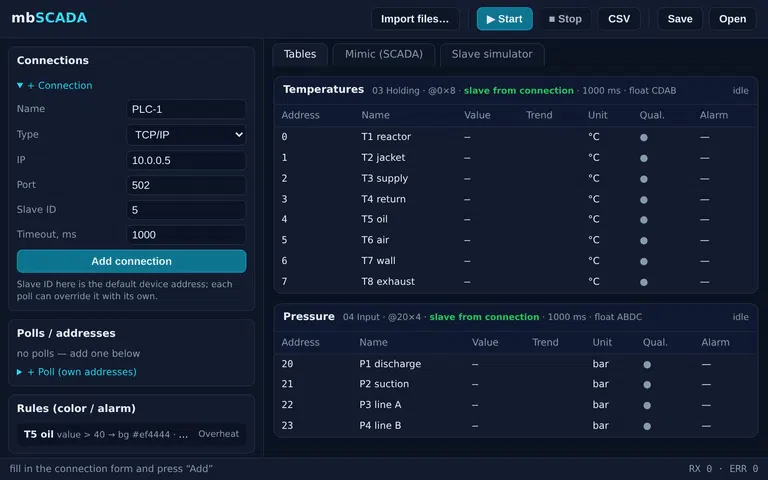Select the T4 return row name

tap(384, 199)
